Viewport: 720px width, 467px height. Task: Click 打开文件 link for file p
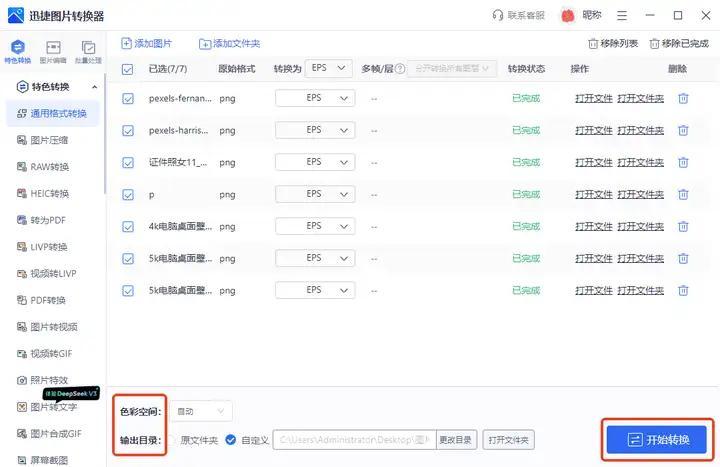coord(593,194)
